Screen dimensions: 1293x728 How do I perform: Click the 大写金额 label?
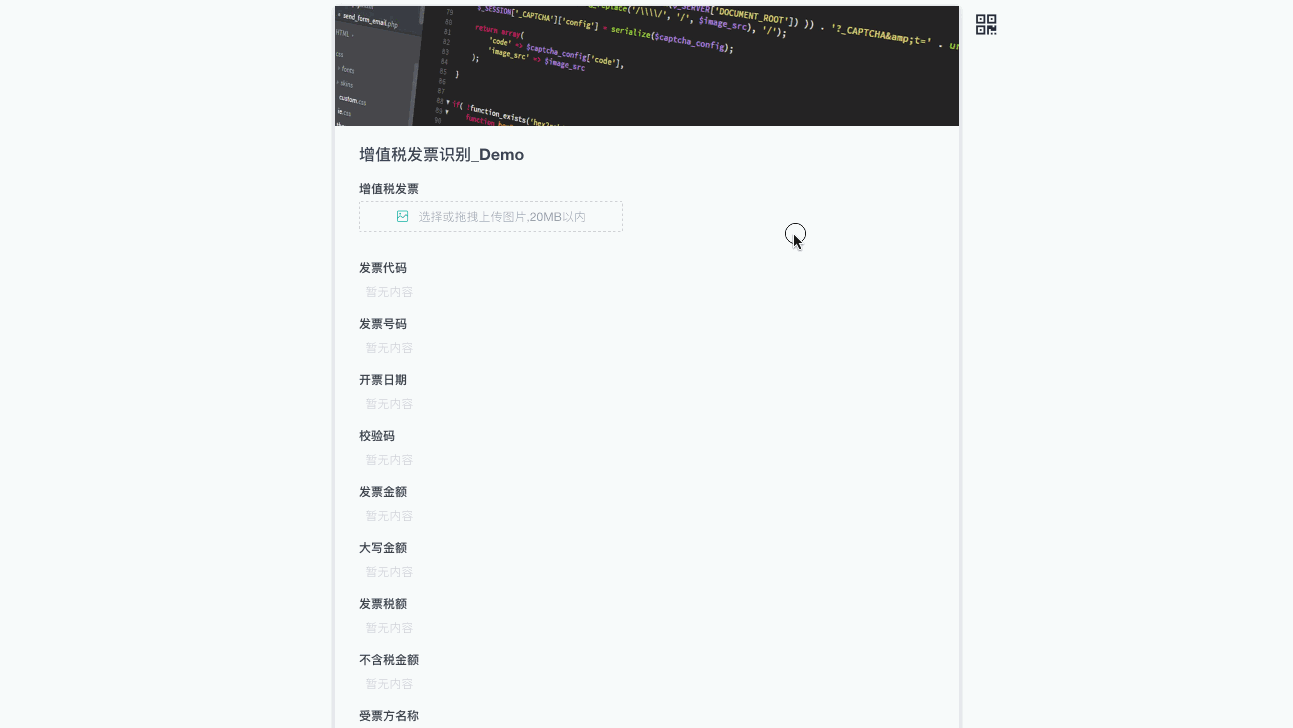pyautogui.click(x=383, y=548)
